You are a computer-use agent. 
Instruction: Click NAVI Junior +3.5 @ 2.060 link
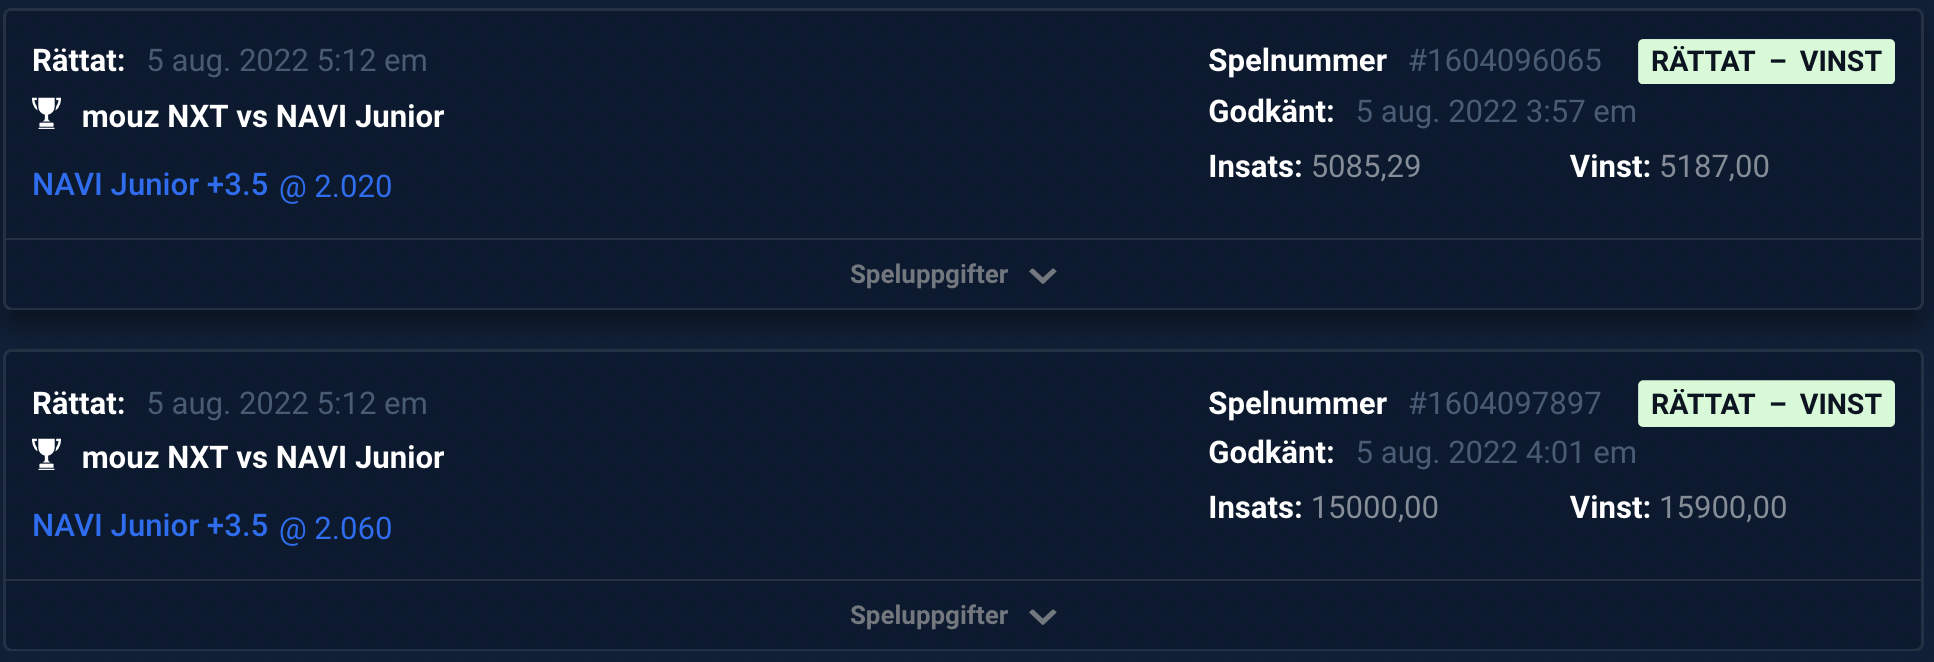click(212, 527)
